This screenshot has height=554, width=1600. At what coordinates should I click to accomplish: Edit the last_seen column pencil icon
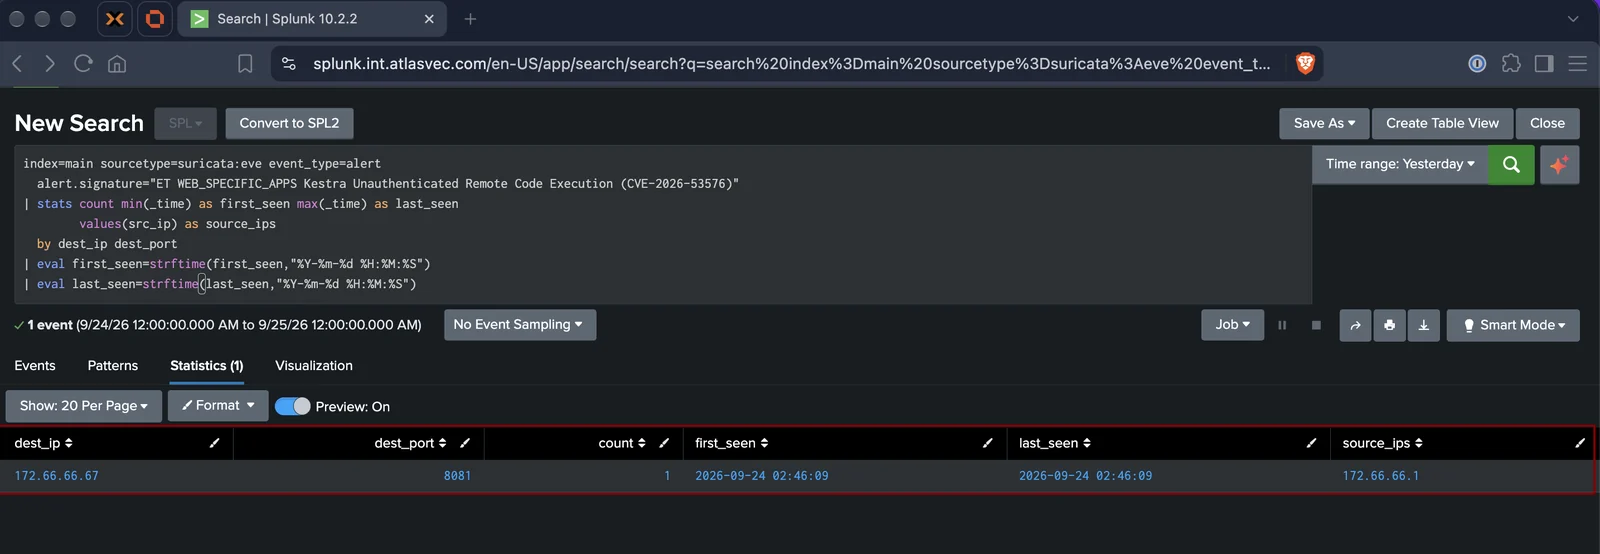pos(1311,443)
